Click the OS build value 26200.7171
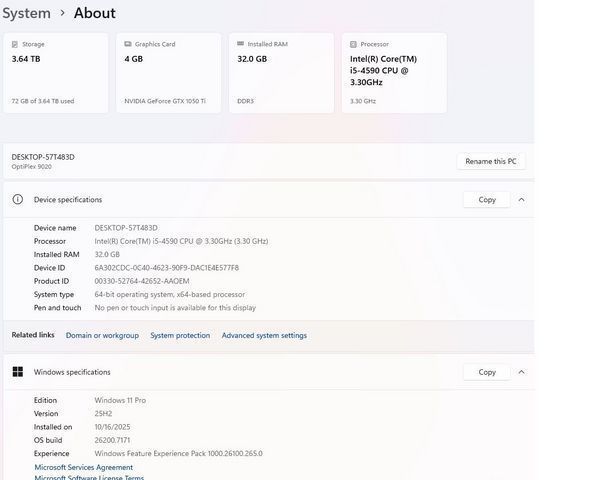 point(112,440)
